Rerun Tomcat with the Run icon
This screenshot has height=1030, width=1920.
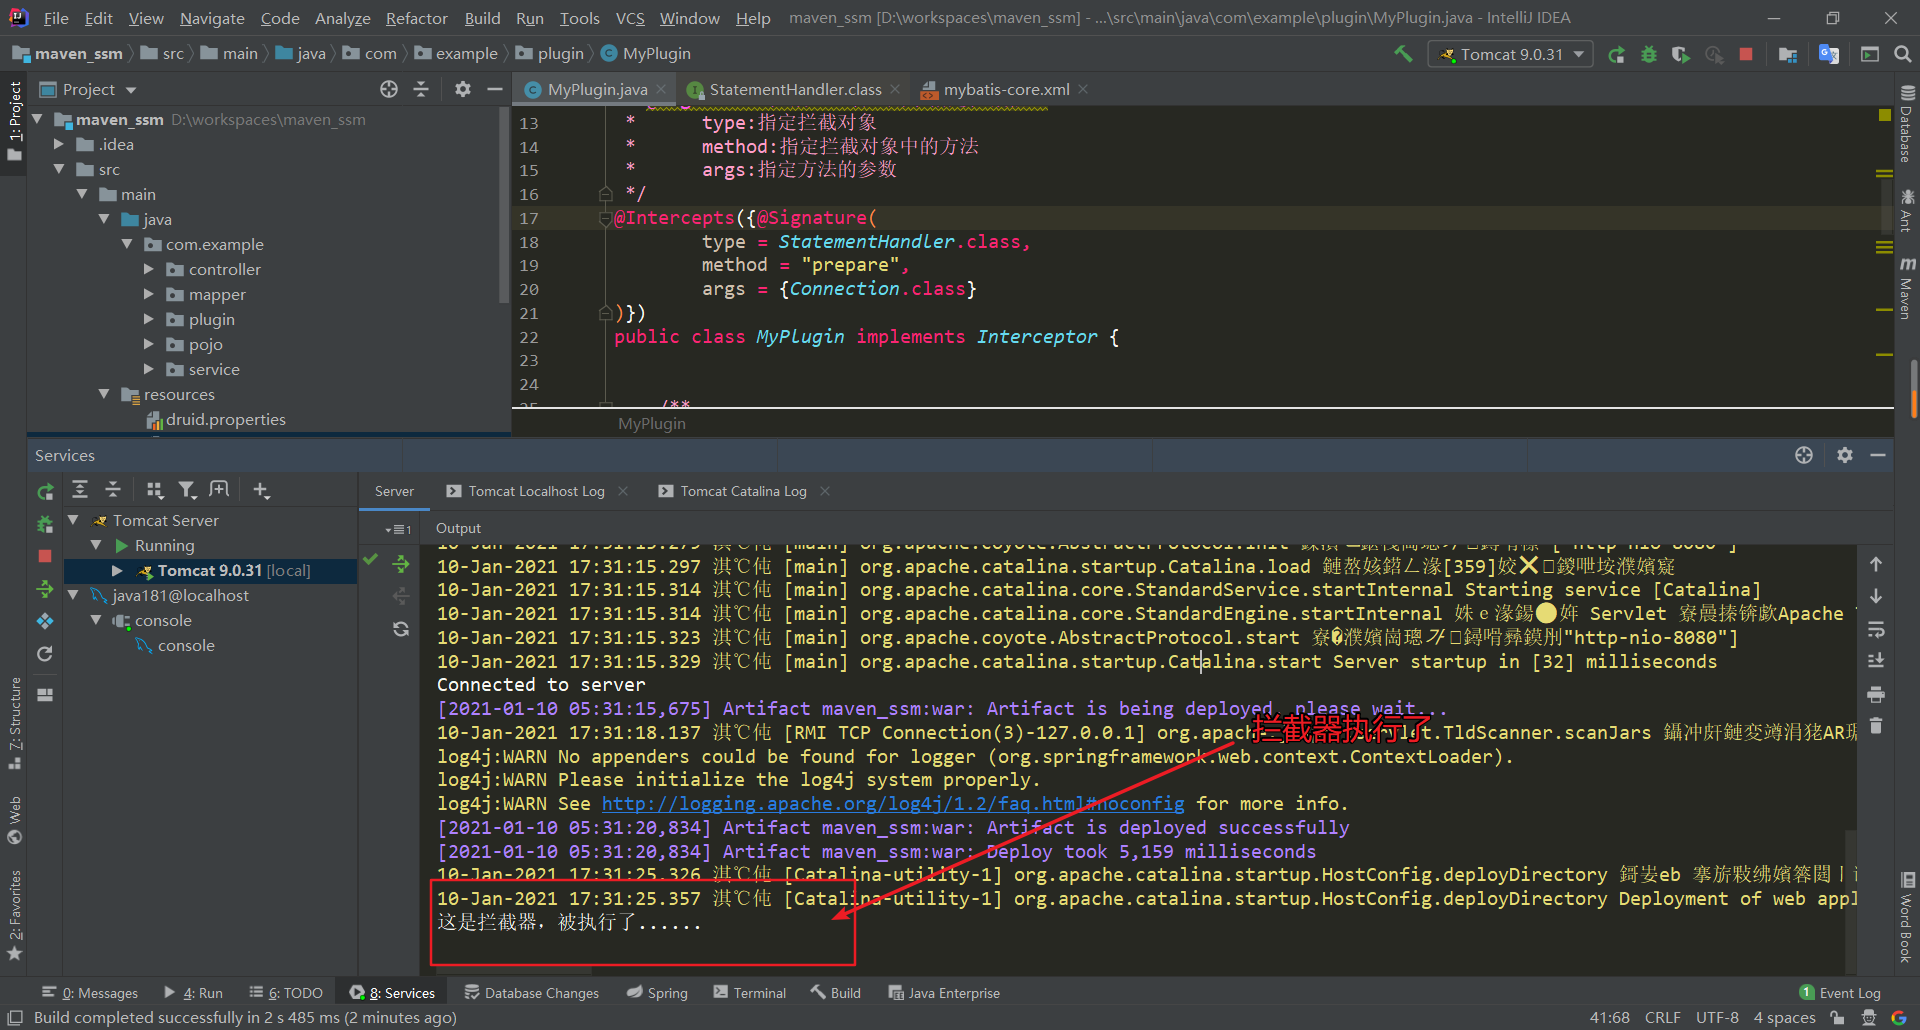tap(1616, 54)
